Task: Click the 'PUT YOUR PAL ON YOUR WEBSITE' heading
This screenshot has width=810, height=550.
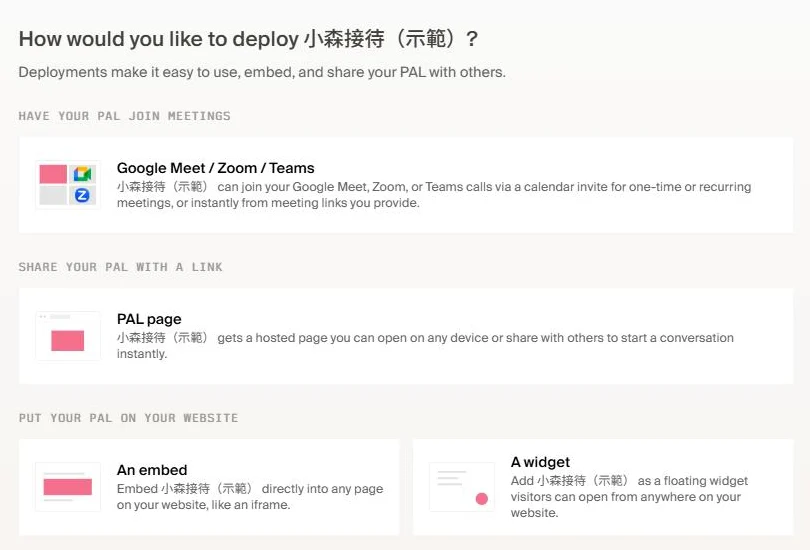Action: click(128, 418)
